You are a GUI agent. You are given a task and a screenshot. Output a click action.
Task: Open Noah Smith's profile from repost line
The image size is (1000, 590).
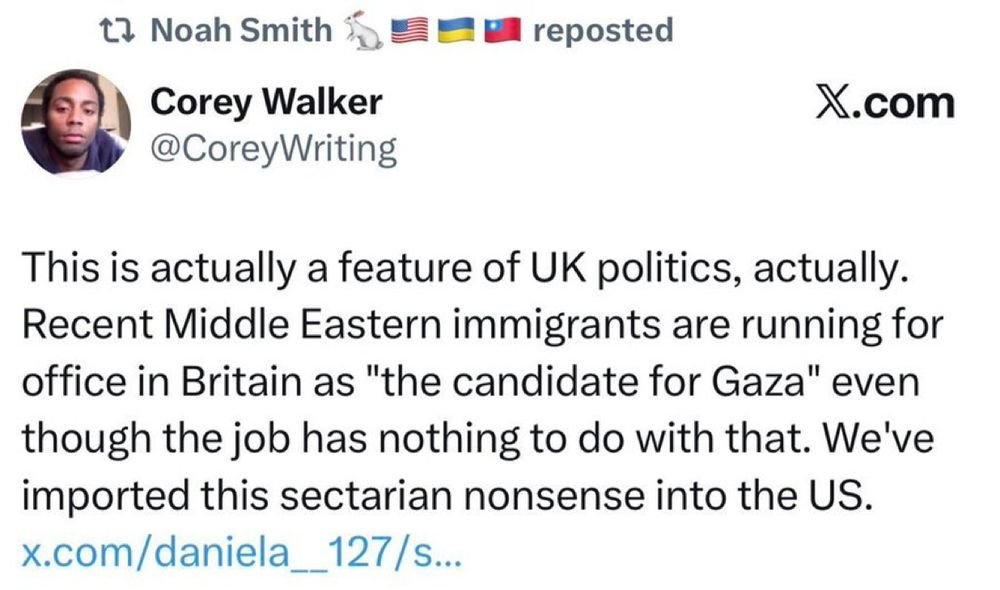[x=240, y=31]
